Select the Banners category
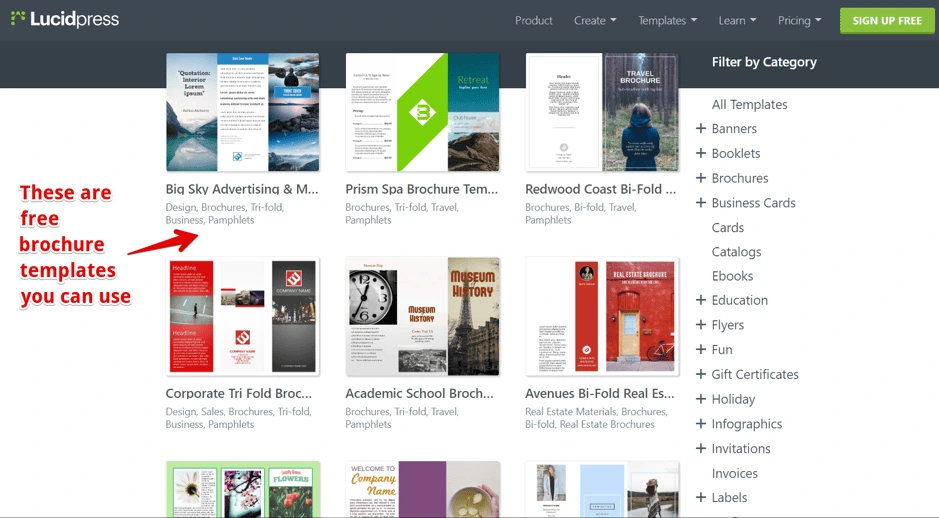Viewport: 939px width, 518px height. point(734,128)
